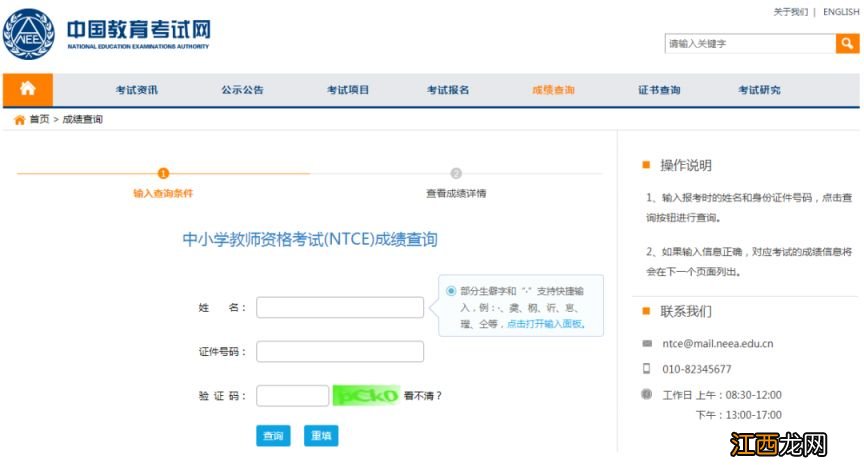Focus the keyword search box
Image resolution: width=864 pixels, height=475 pixels.
click(x=750, y=44)
